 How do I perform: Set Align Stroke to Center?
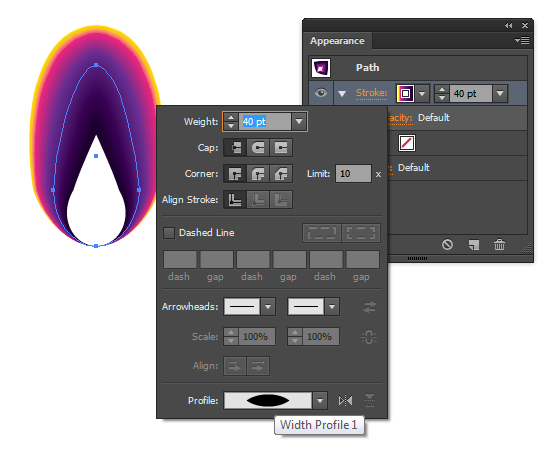click(235, 200)
